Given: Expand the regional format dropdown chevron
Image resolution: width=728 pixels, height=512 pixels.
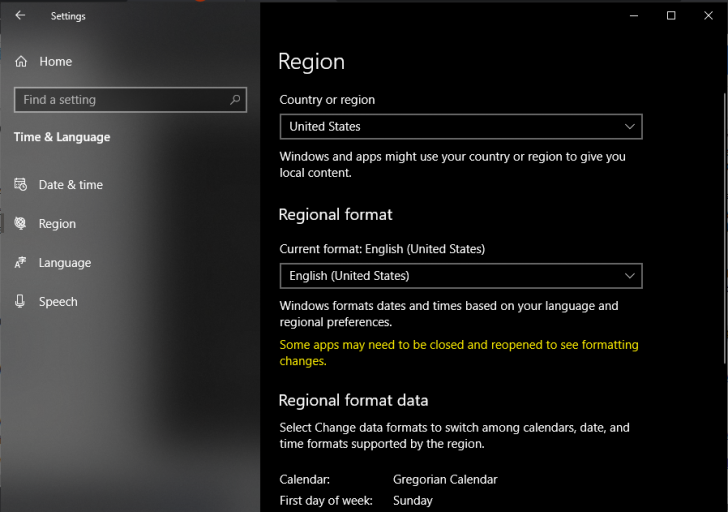Looking at the screenshot, I should pyautogui.click(x=630, y=276).
